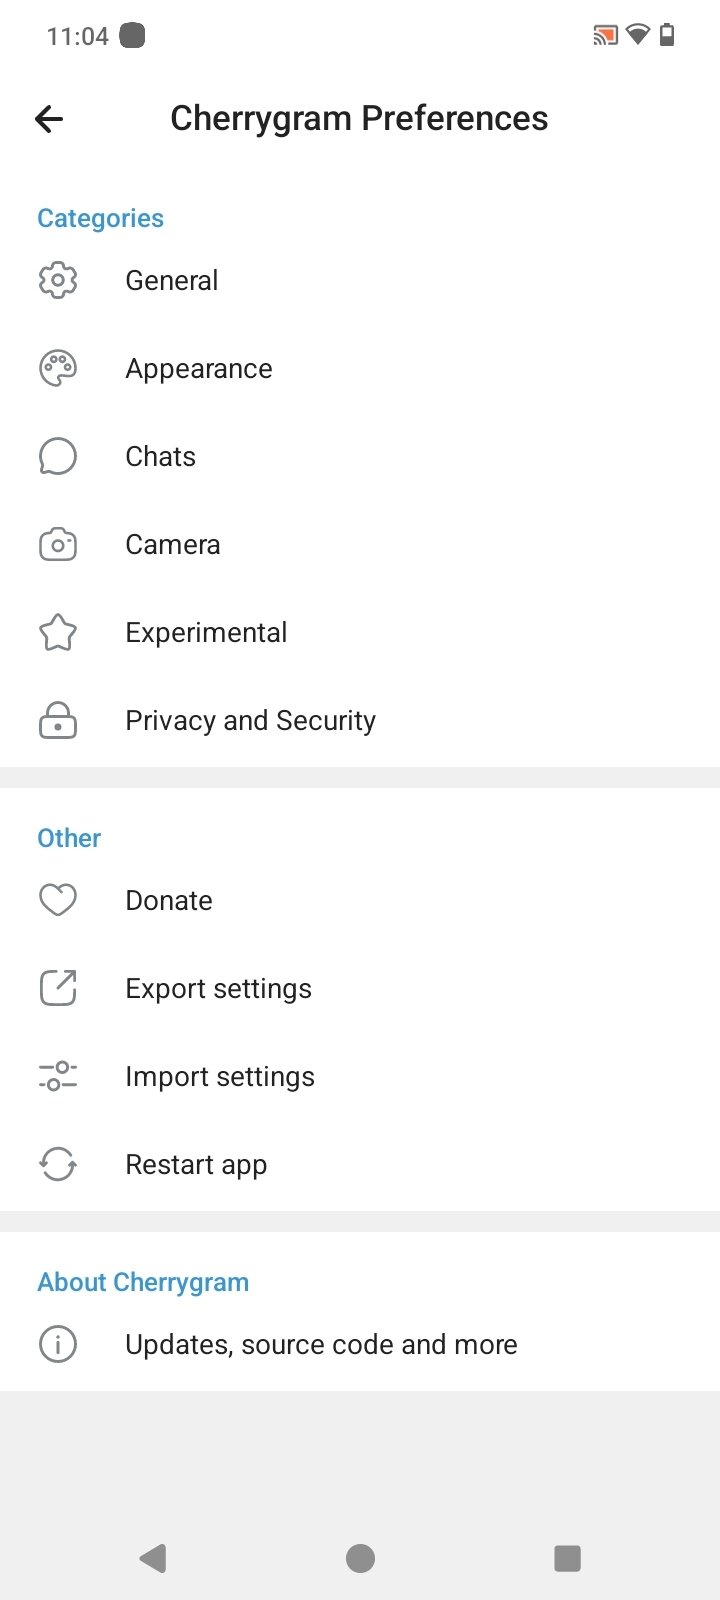Tap the Privacy and Security lock icon

[58, 721]
